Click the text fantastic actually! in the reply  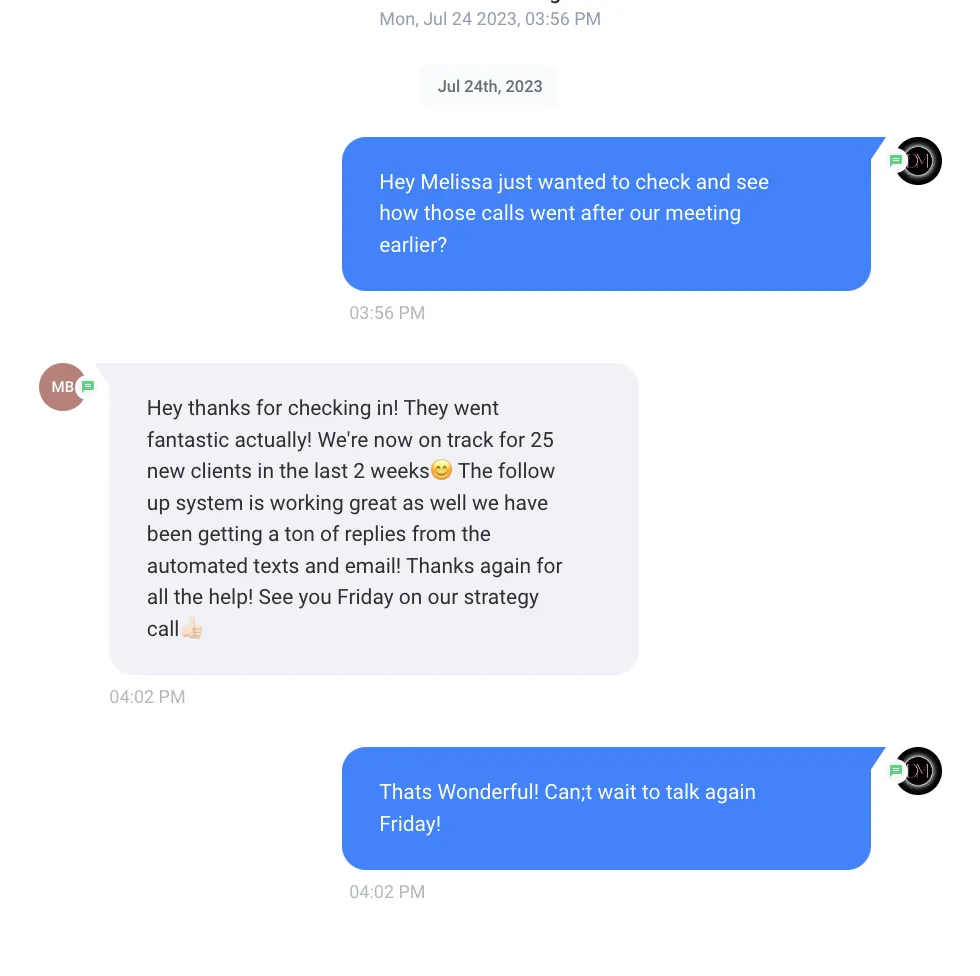coord(229,440)
